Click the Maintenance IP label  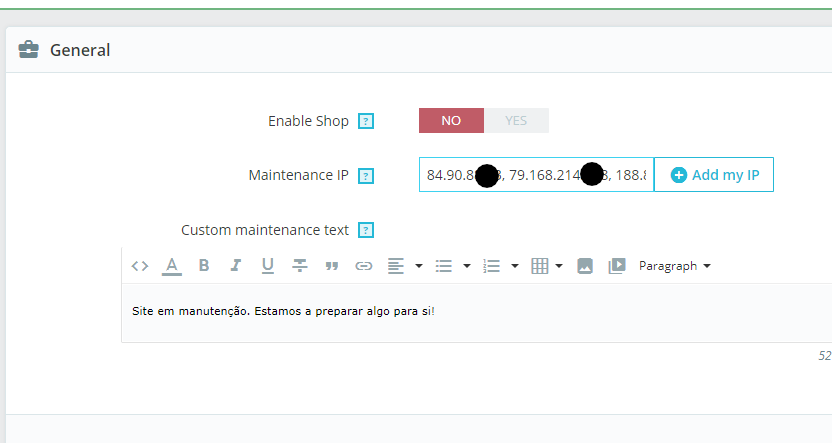tap(299, 175)
